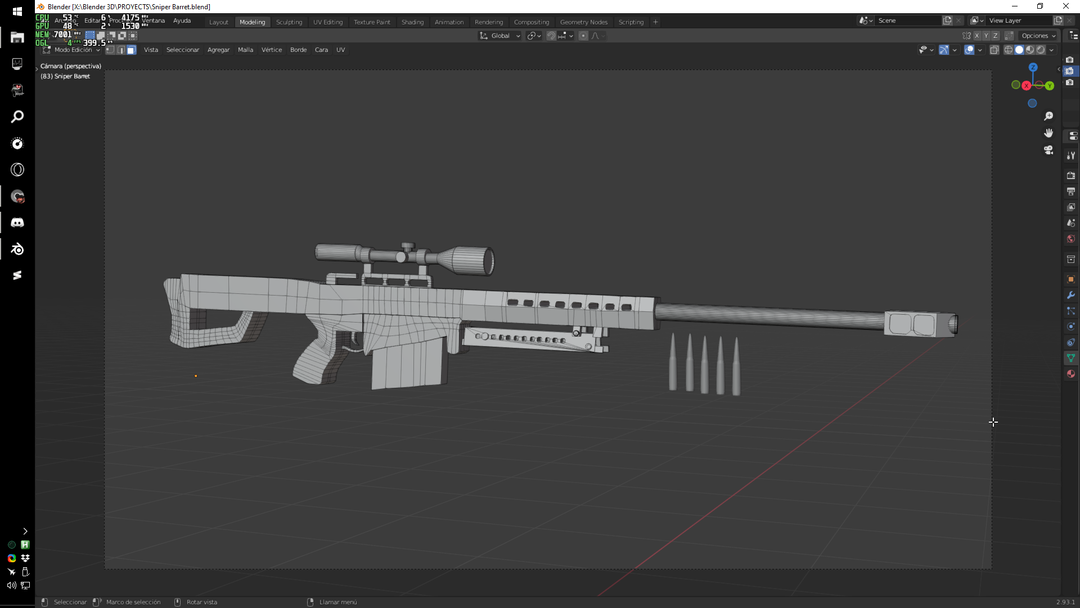Toggle X-ray viewport mode
This screenshot has height=608, width=1080.
tap(995, 48)
